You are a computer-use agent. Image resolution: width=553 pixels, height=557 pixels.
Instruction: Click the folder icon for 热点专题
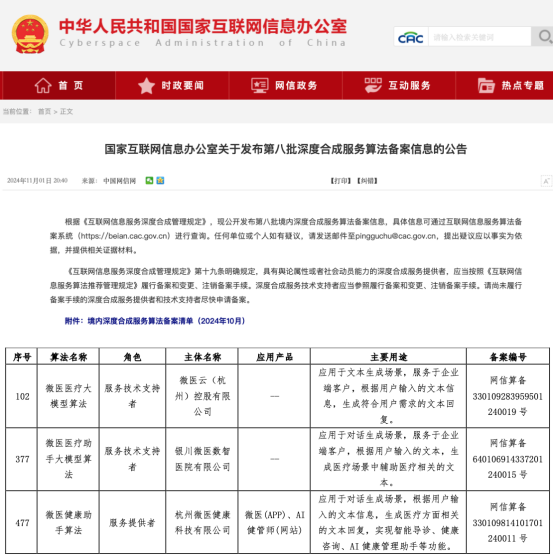pyautogui.click(x=486, y=86)
